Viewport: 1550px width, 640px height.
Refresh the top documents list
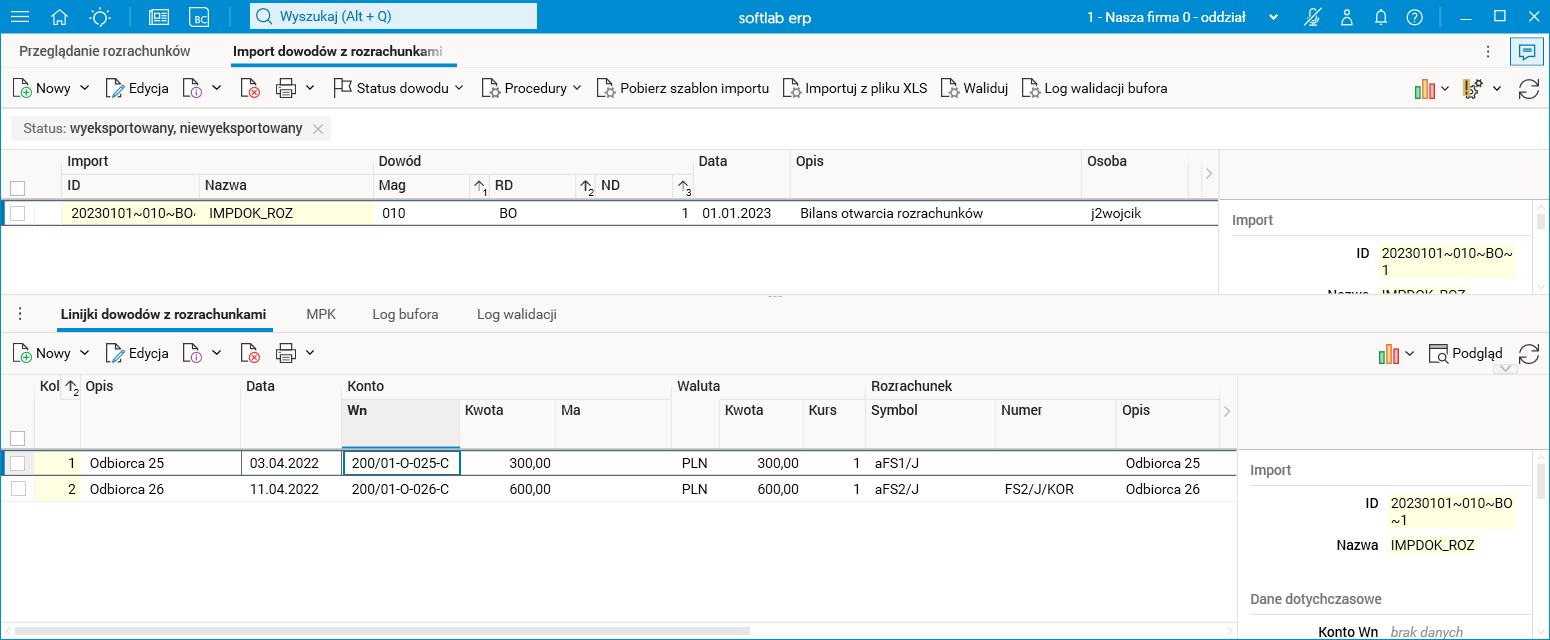[x=1528, y=88]
